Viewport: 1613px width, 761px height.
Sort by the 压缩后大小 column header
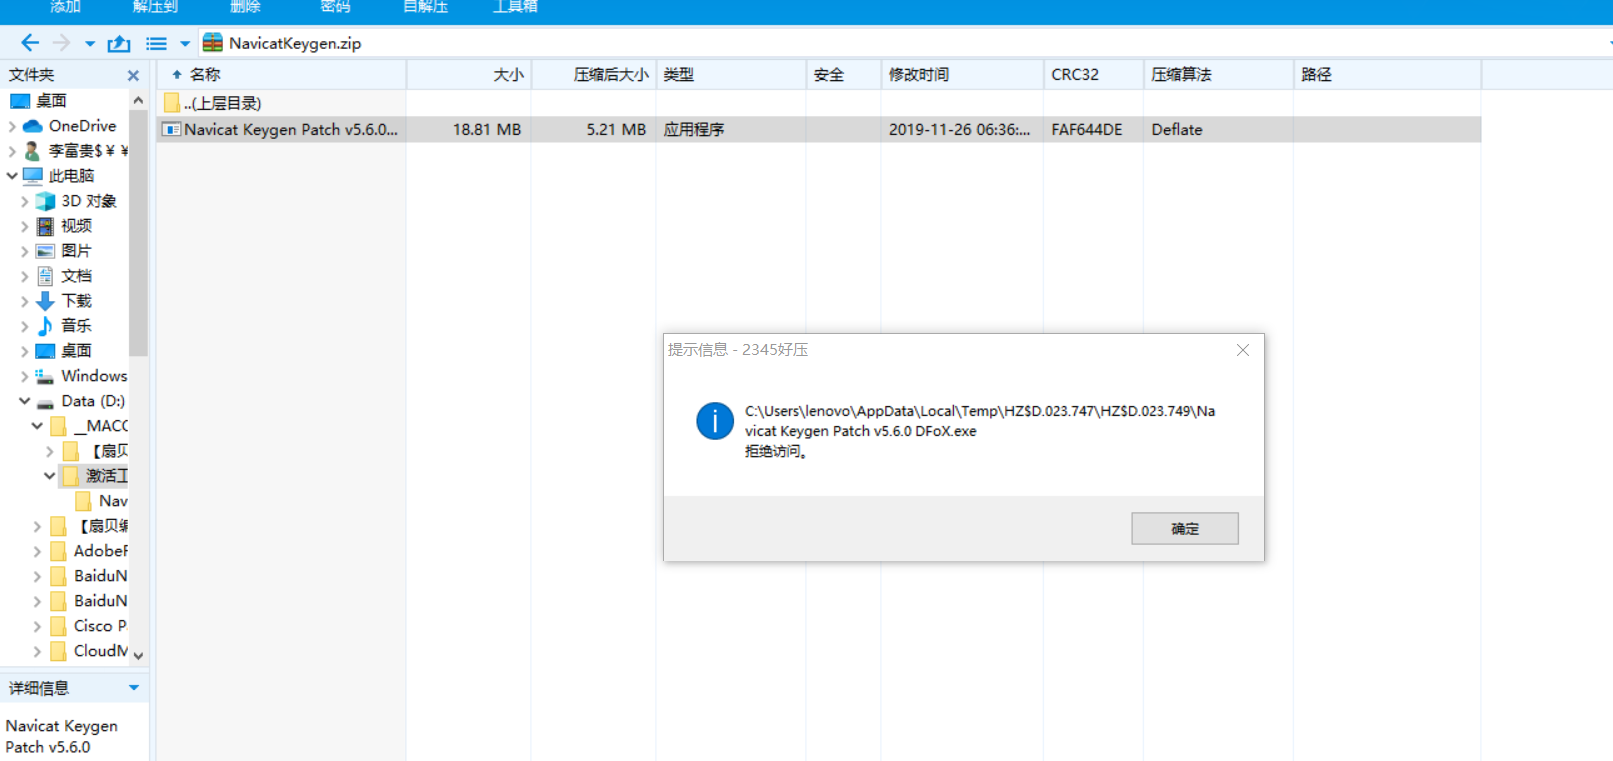[594, 75]
